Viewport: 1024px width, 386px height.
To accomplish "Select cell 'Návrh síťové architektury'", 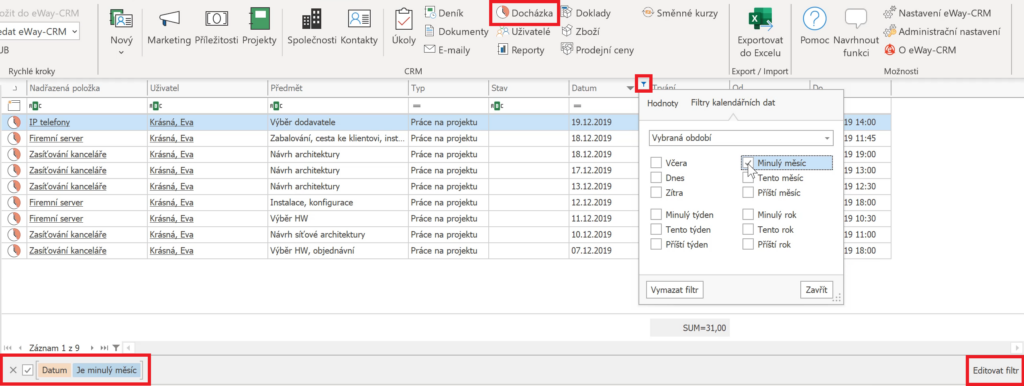I will [338, 234].
